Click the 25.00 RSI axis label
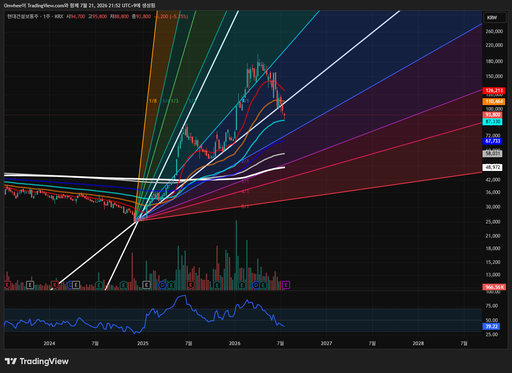Screen dimensions: 512x373 [492, 334]
